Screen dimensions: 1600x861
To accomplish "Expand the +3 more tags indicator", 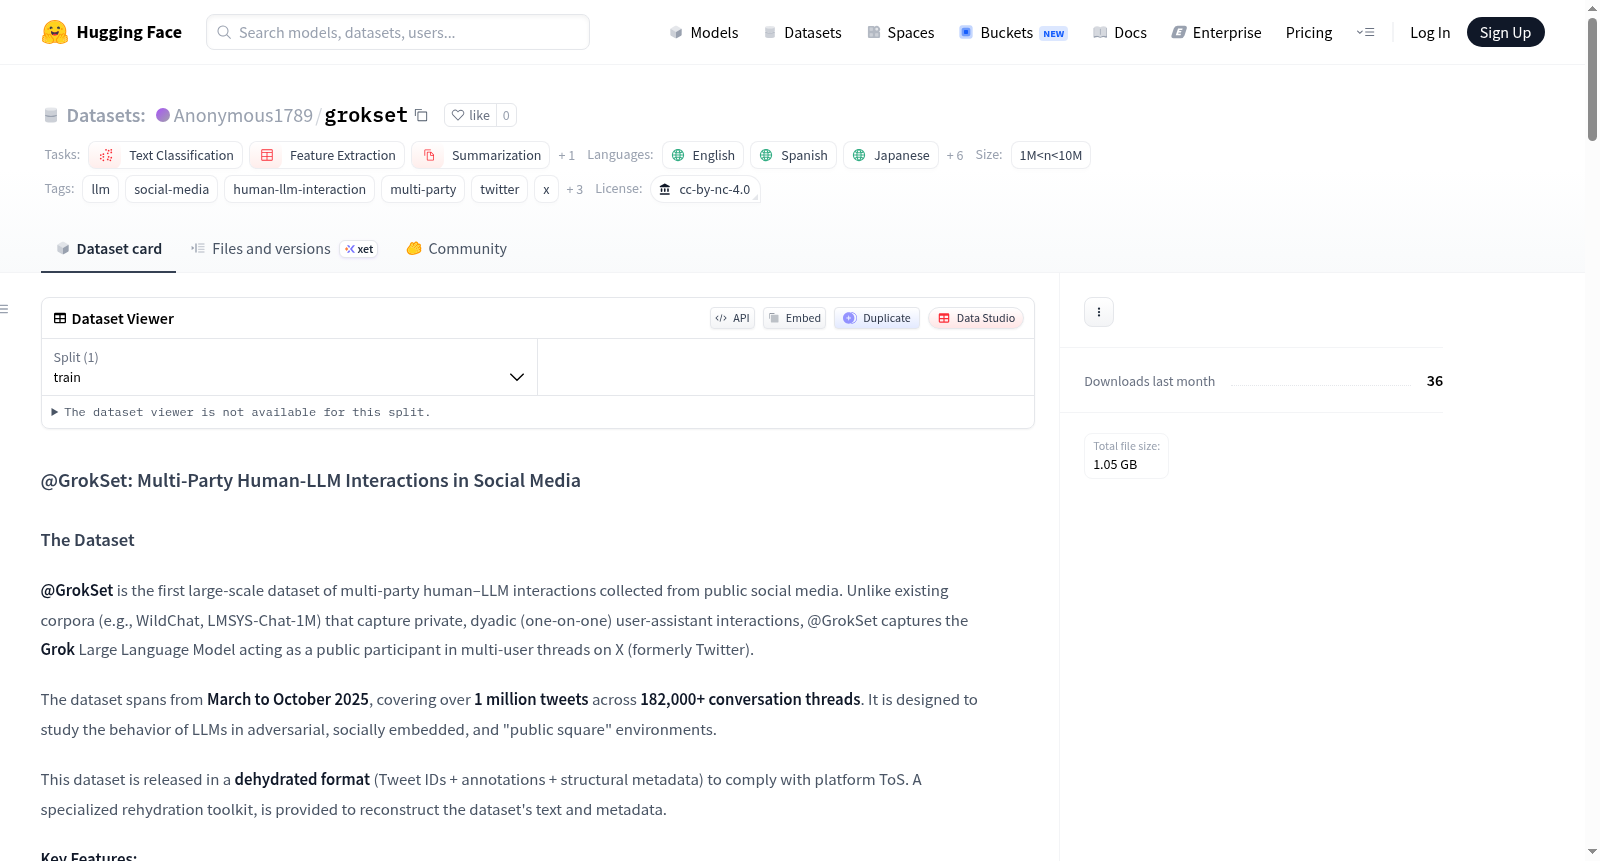I will tap(575, 189).
